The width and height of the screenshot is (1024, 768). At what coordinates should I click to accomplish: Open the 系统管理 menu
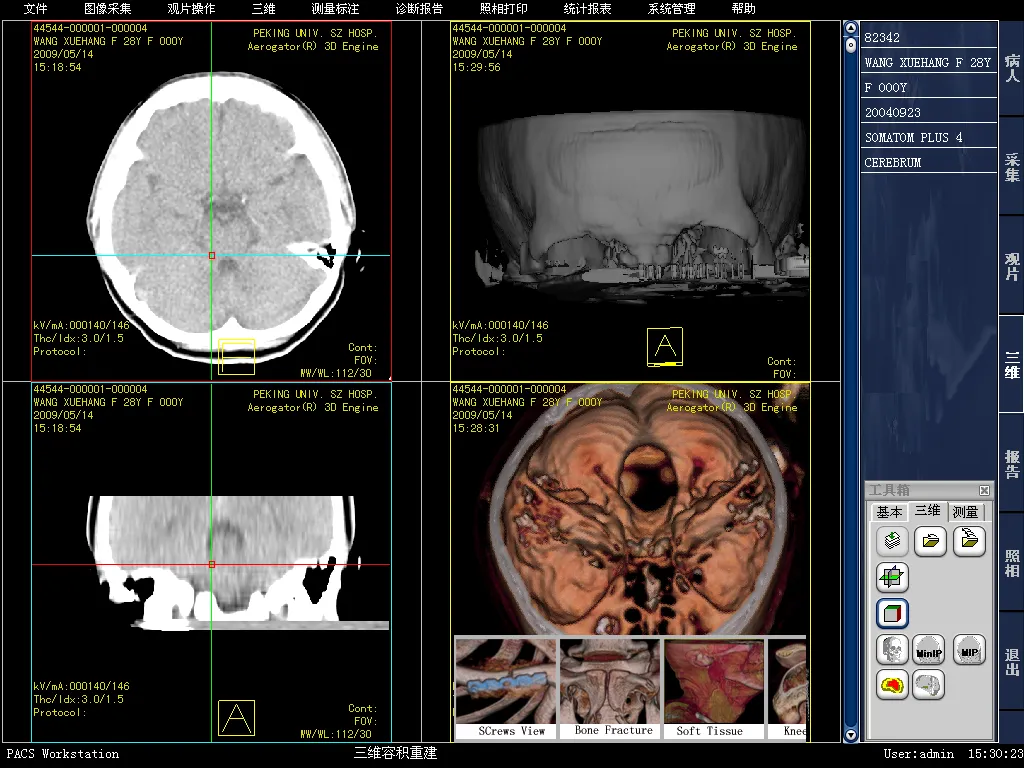(671, 8)
